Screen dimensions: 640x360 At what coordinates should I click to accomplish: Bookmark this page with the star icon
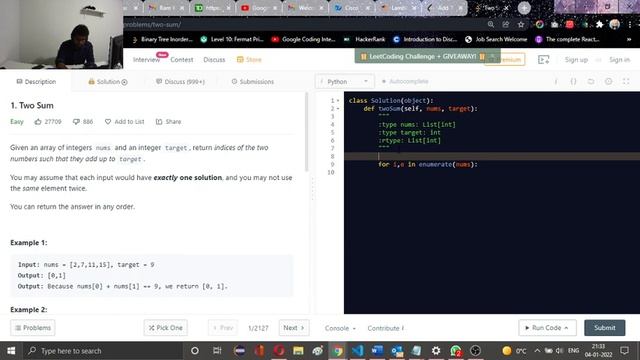pyautogui.click(x=521, y=24)
